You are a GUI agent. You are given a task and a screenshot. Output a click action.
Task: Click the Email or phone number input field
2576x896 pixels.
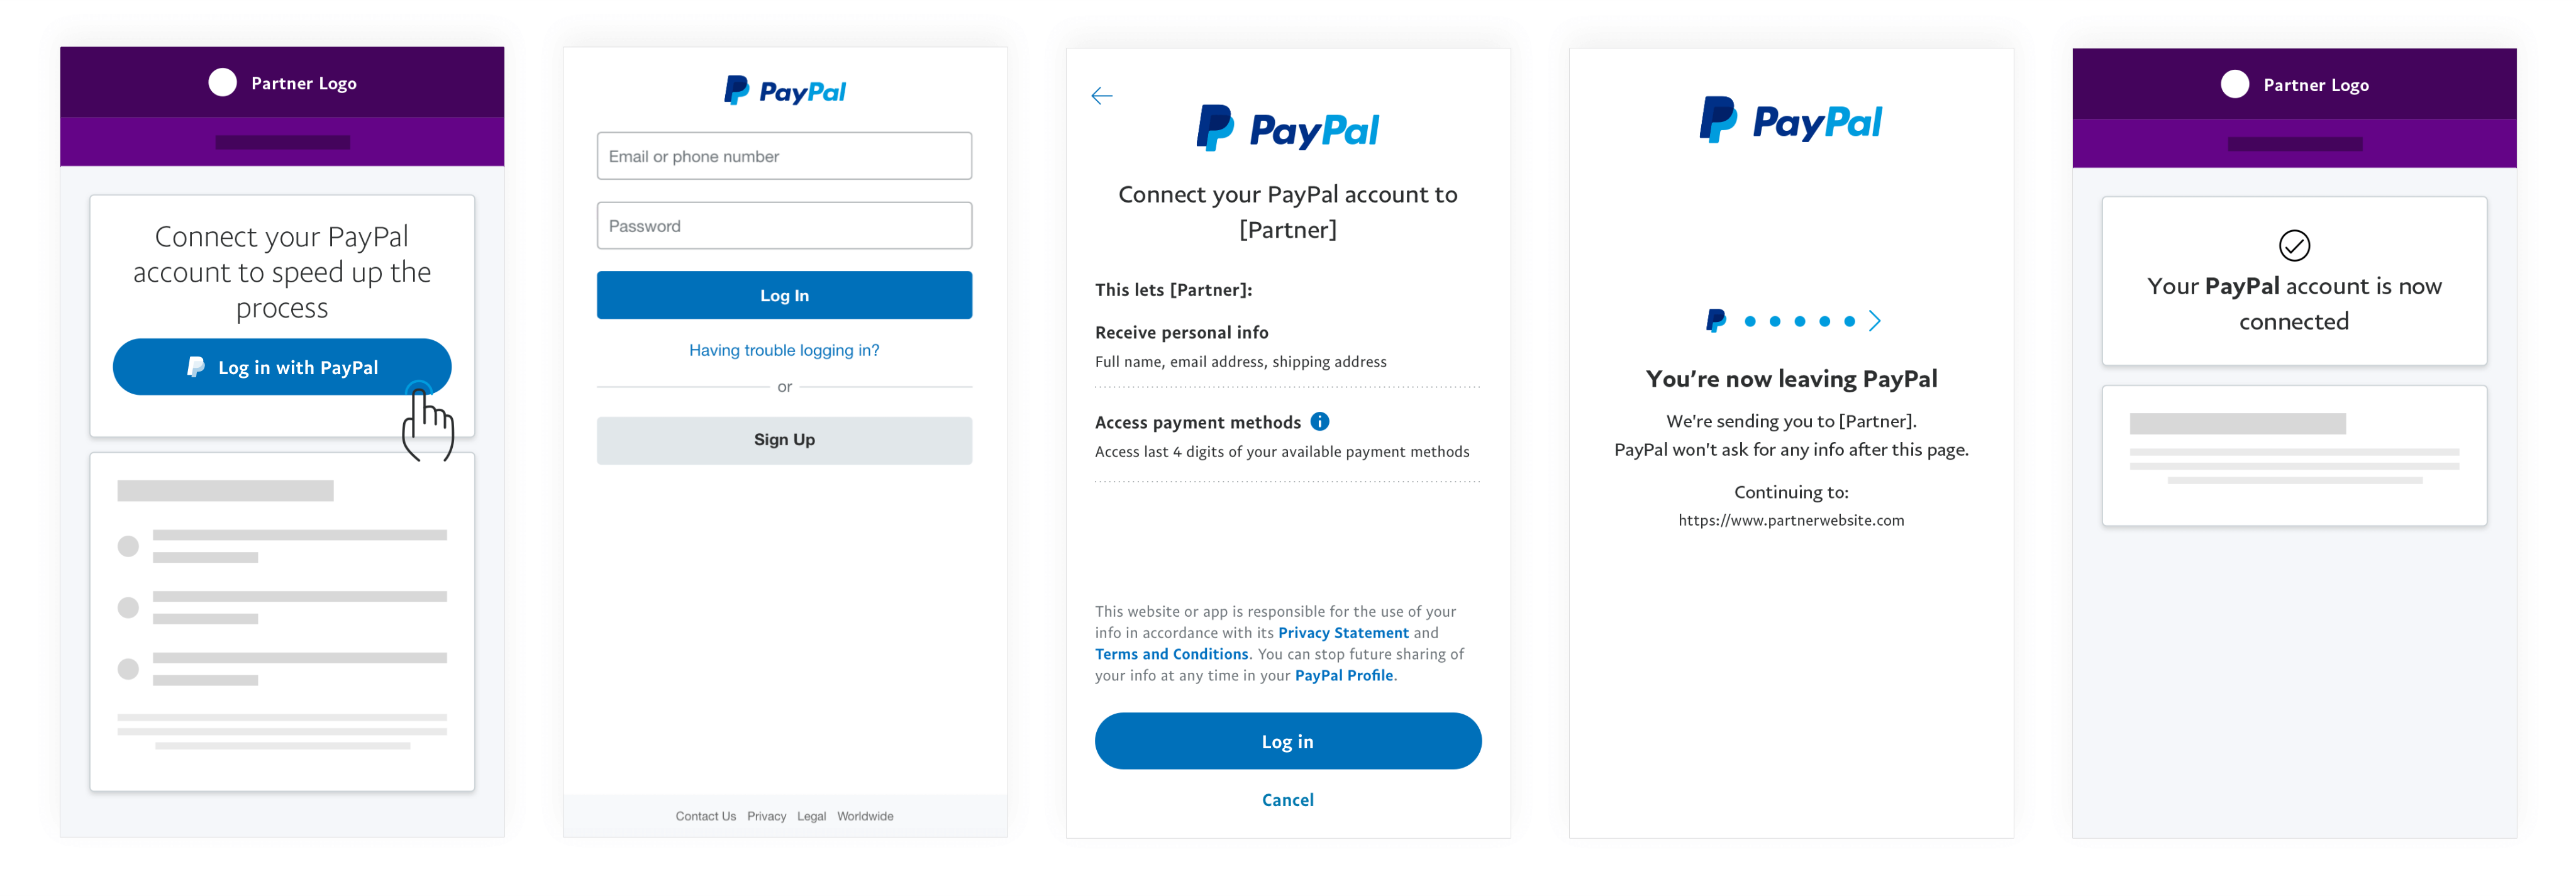point(786,156)
